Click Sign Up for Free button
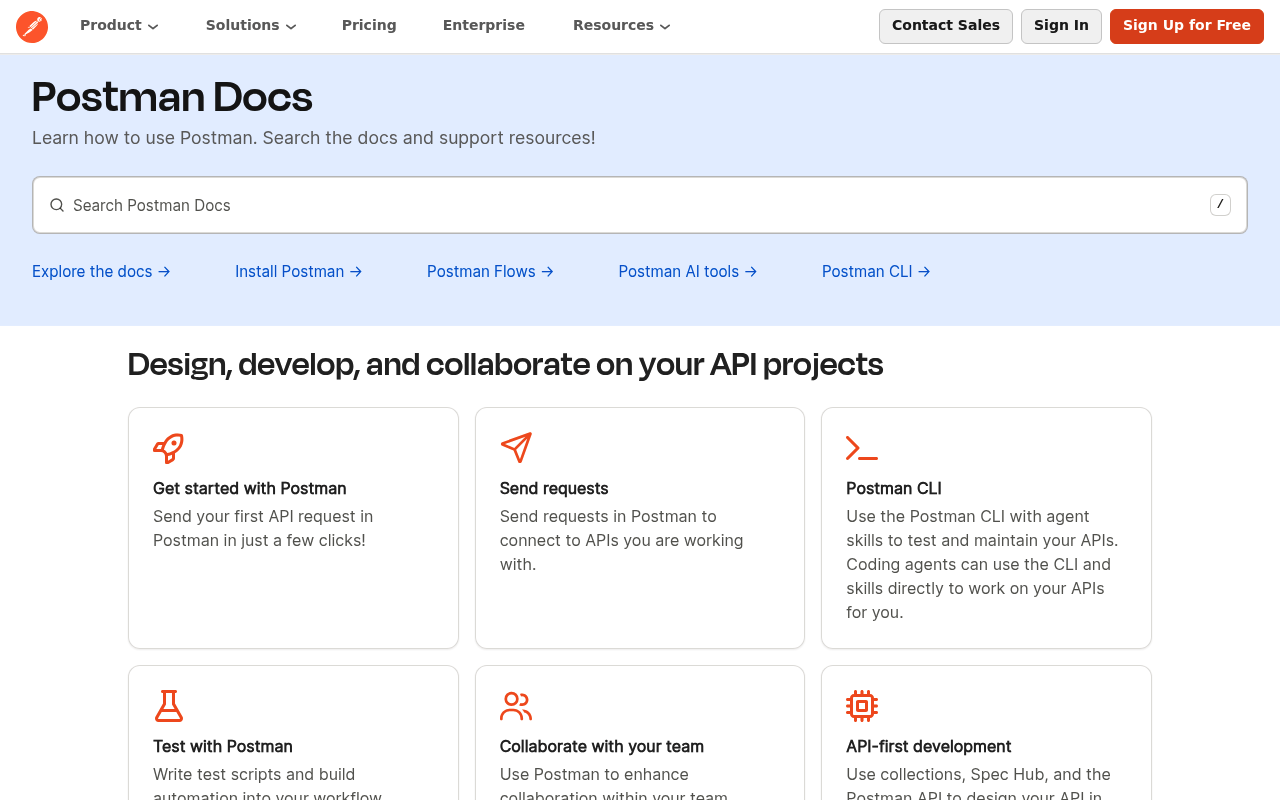1280x800 pixels. 1187,26
